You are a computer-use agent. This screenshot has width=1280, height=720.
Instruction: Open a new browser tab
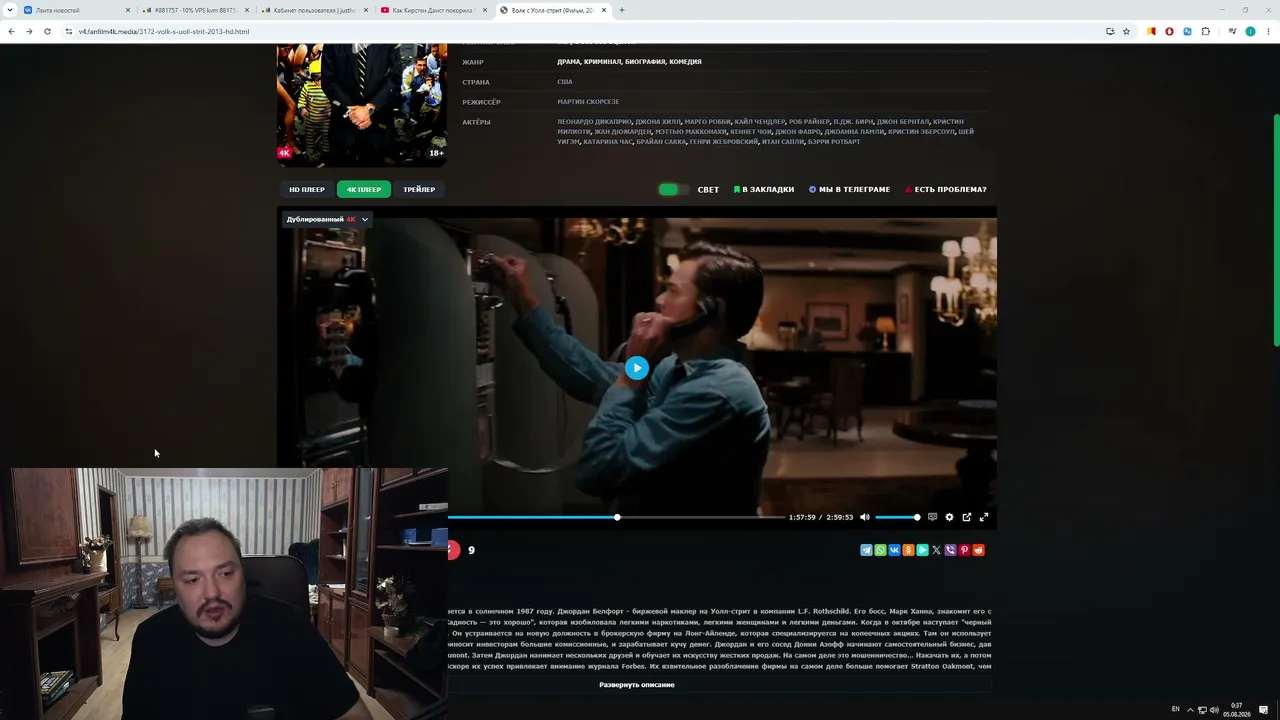[622, 10]
